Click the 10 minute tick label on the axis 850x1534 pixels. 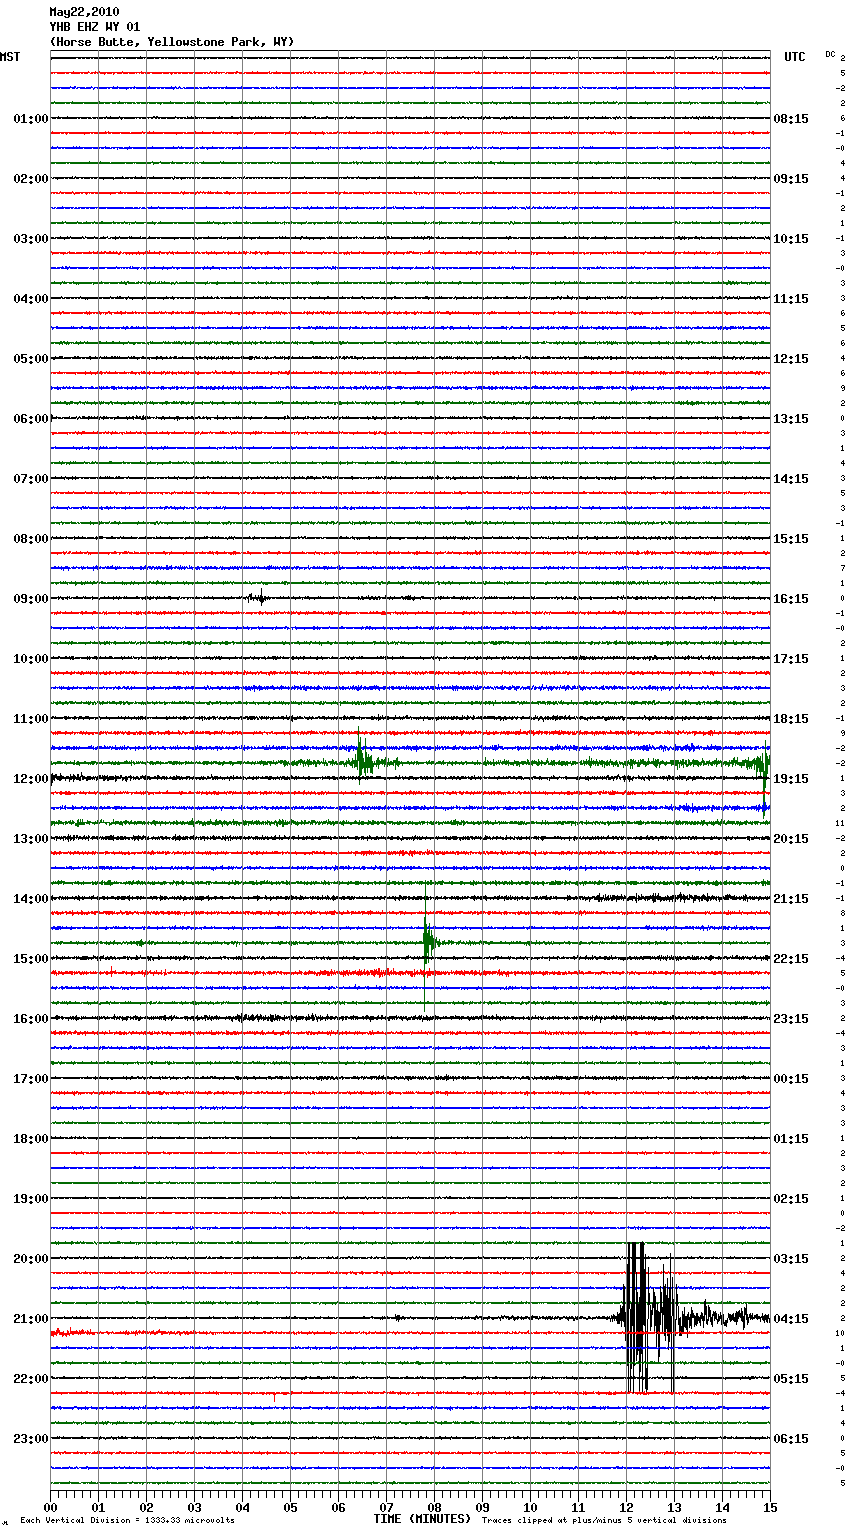(x=530, y=1507)
